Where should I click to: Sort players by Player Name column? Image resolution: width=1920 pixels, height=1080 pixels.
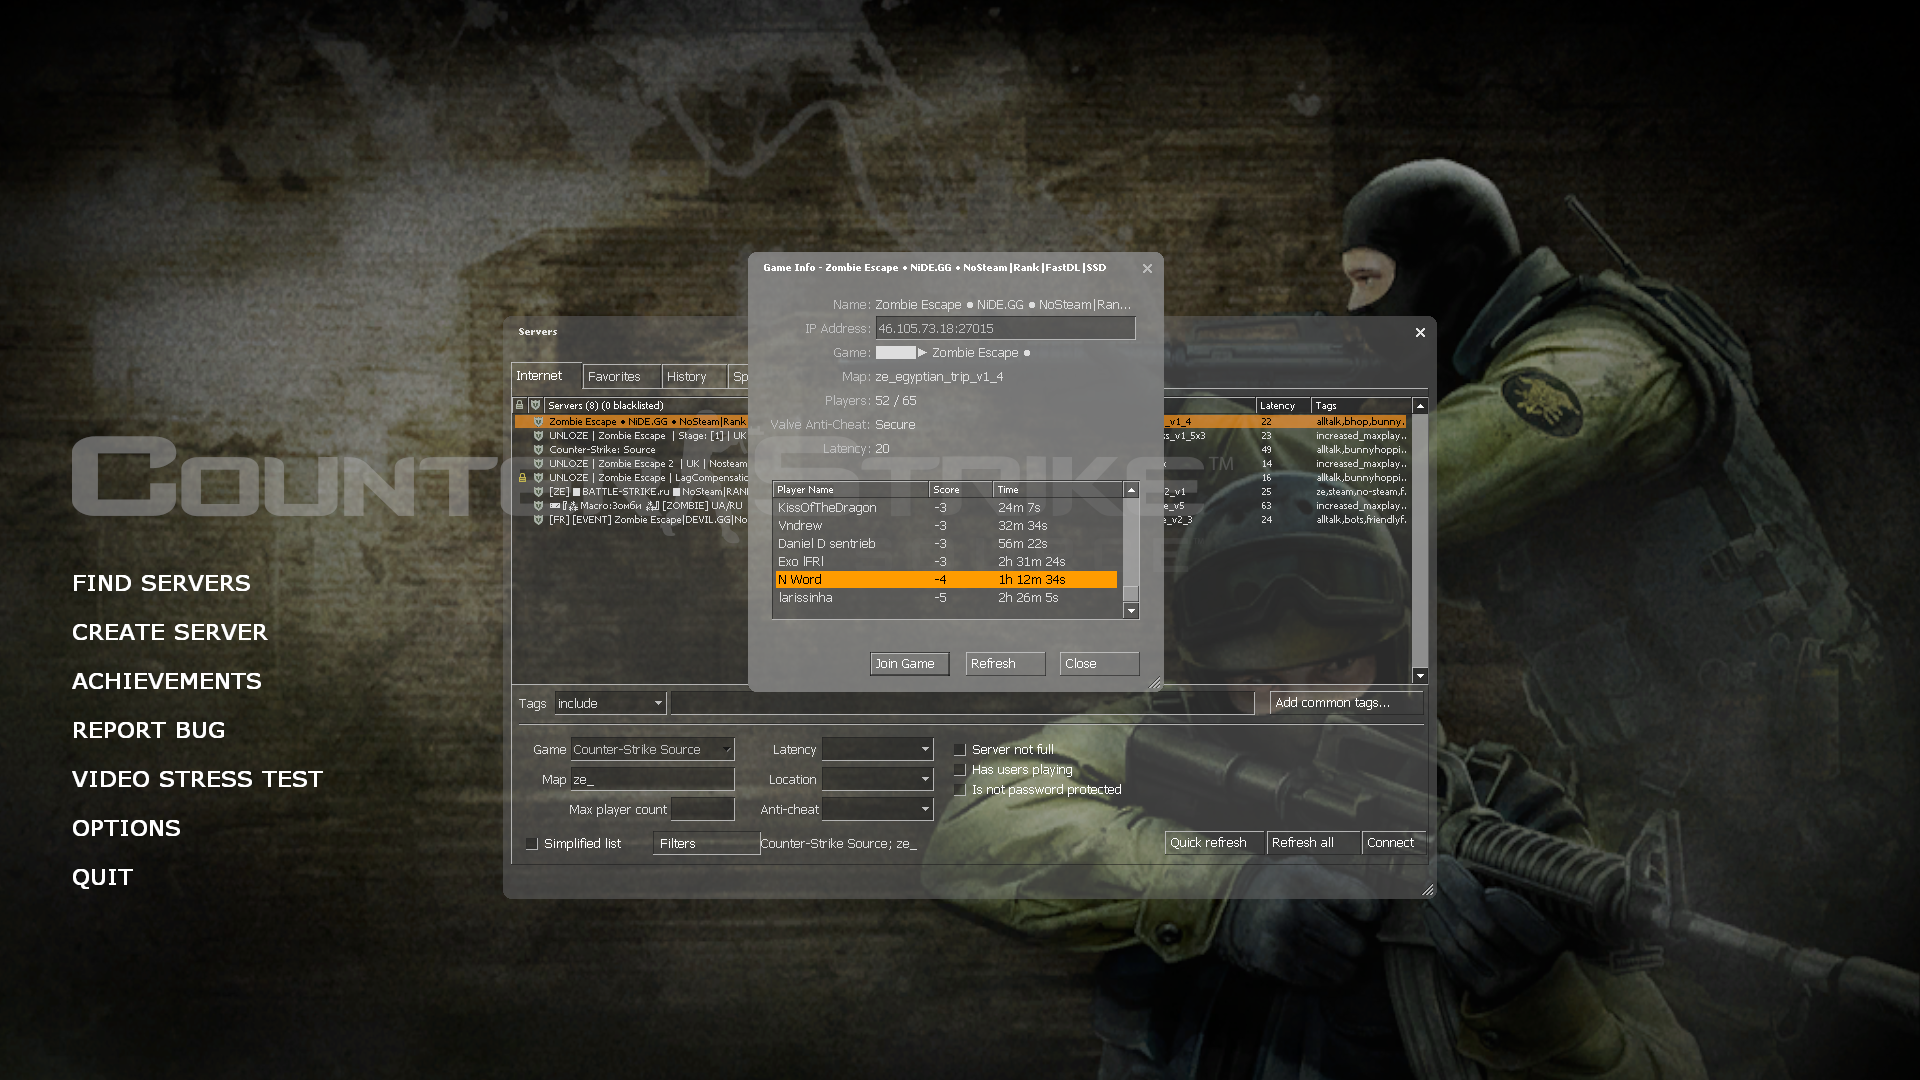pyautogui.click(x=851, y=490)
